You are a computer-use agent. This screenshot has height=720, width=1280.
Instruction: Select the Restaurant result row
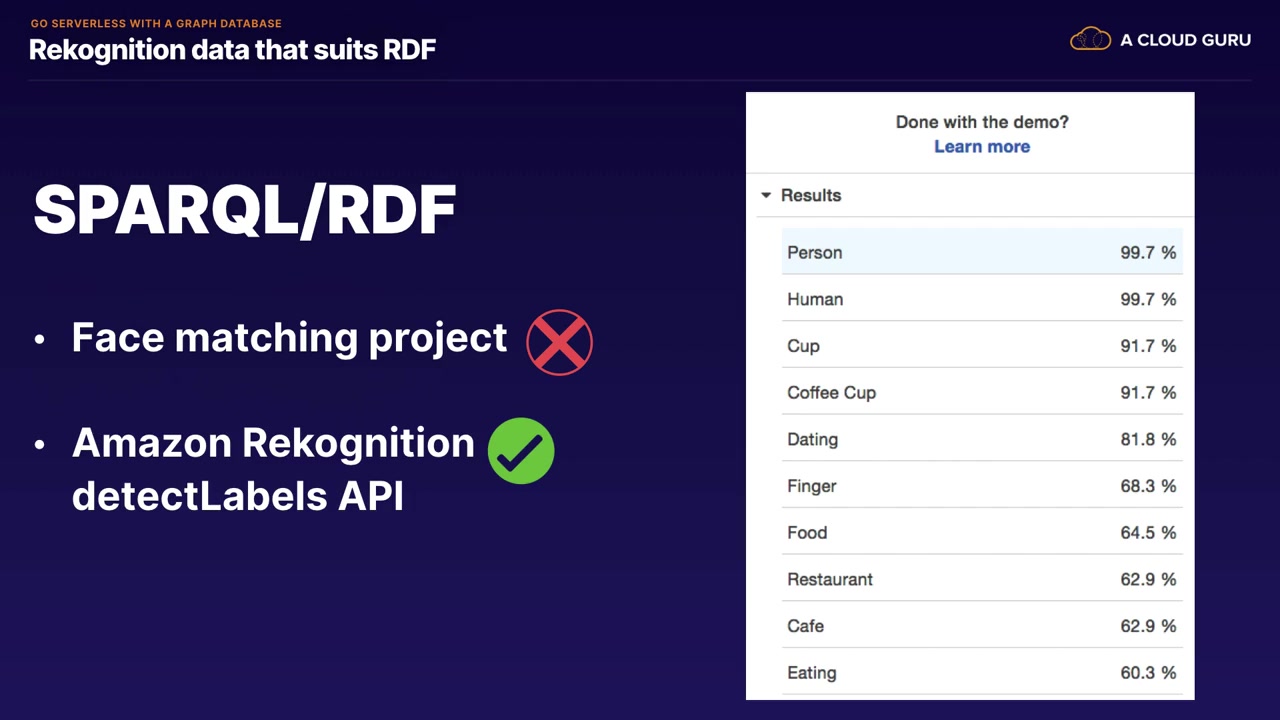point(981,579)
